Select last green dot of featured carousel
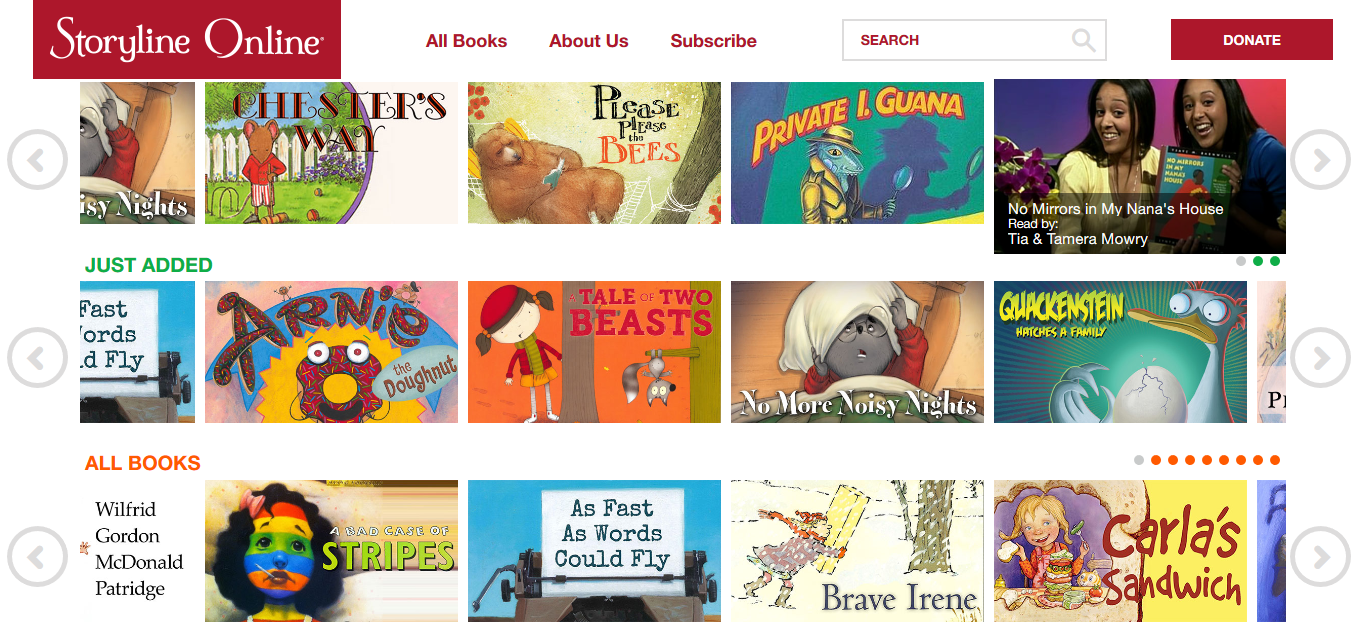 pyautogui.click(x=1275, y=261)
